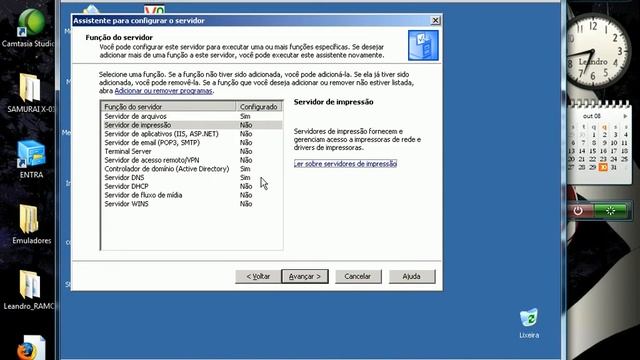Screen dimensions: 640x360
Task: Select the Servidor DNS row
Action: pos(191,178)
